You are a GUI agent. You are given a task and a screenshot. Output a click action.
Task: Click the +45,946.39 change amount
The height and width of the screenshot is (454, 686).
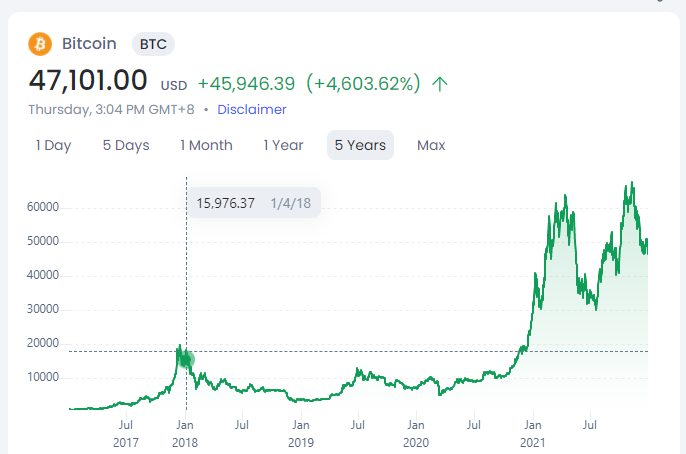click(x=246, y=84)
